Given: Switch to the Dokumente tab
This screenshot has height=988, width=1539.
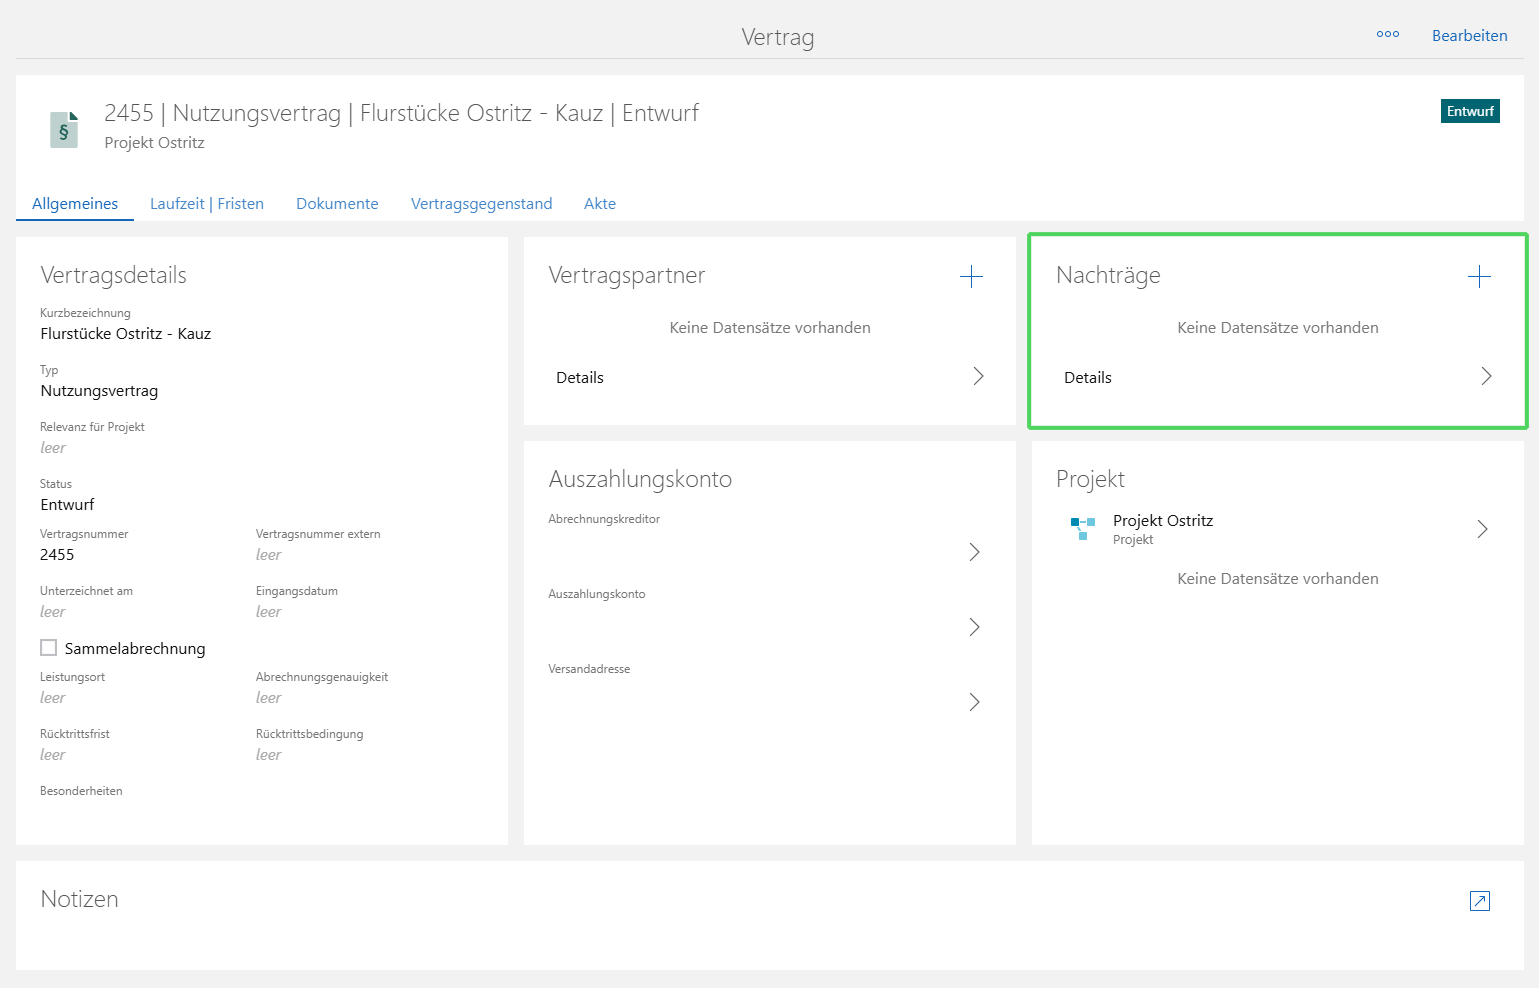Looking at the screenshot, I should (337, 204).
